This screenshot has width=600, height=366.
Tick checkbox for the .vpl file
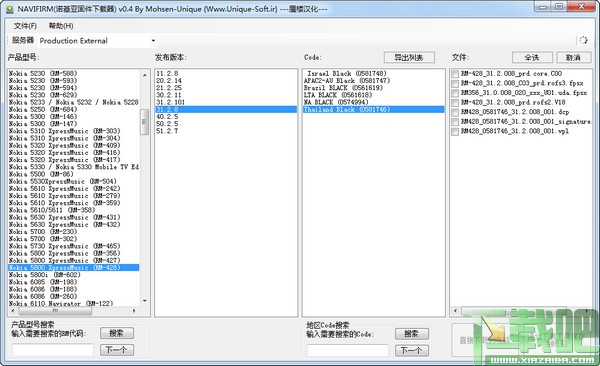(455, 131)
